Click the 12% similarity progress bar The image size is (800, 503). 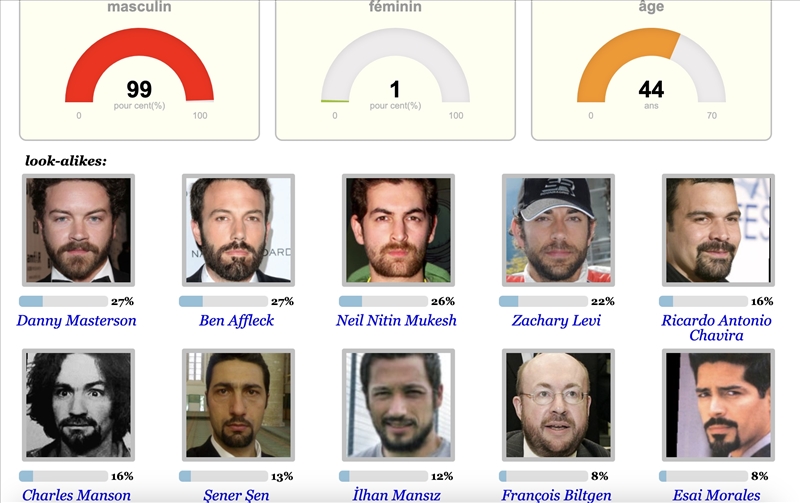coord(383,476)
